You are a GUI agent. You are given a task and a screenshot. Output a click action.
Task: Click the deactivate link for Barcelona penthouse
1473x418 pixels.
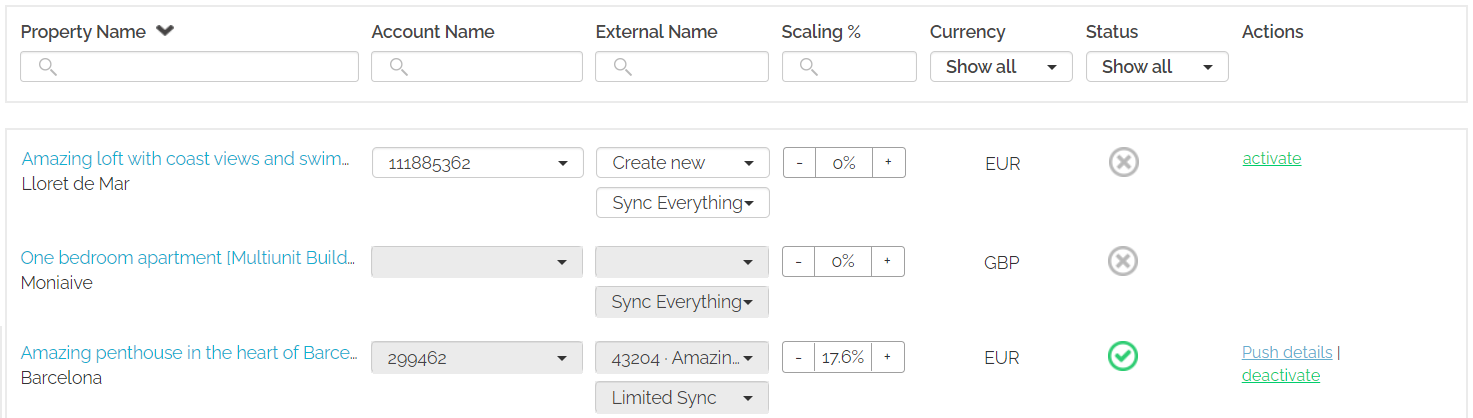point(1280,375)
